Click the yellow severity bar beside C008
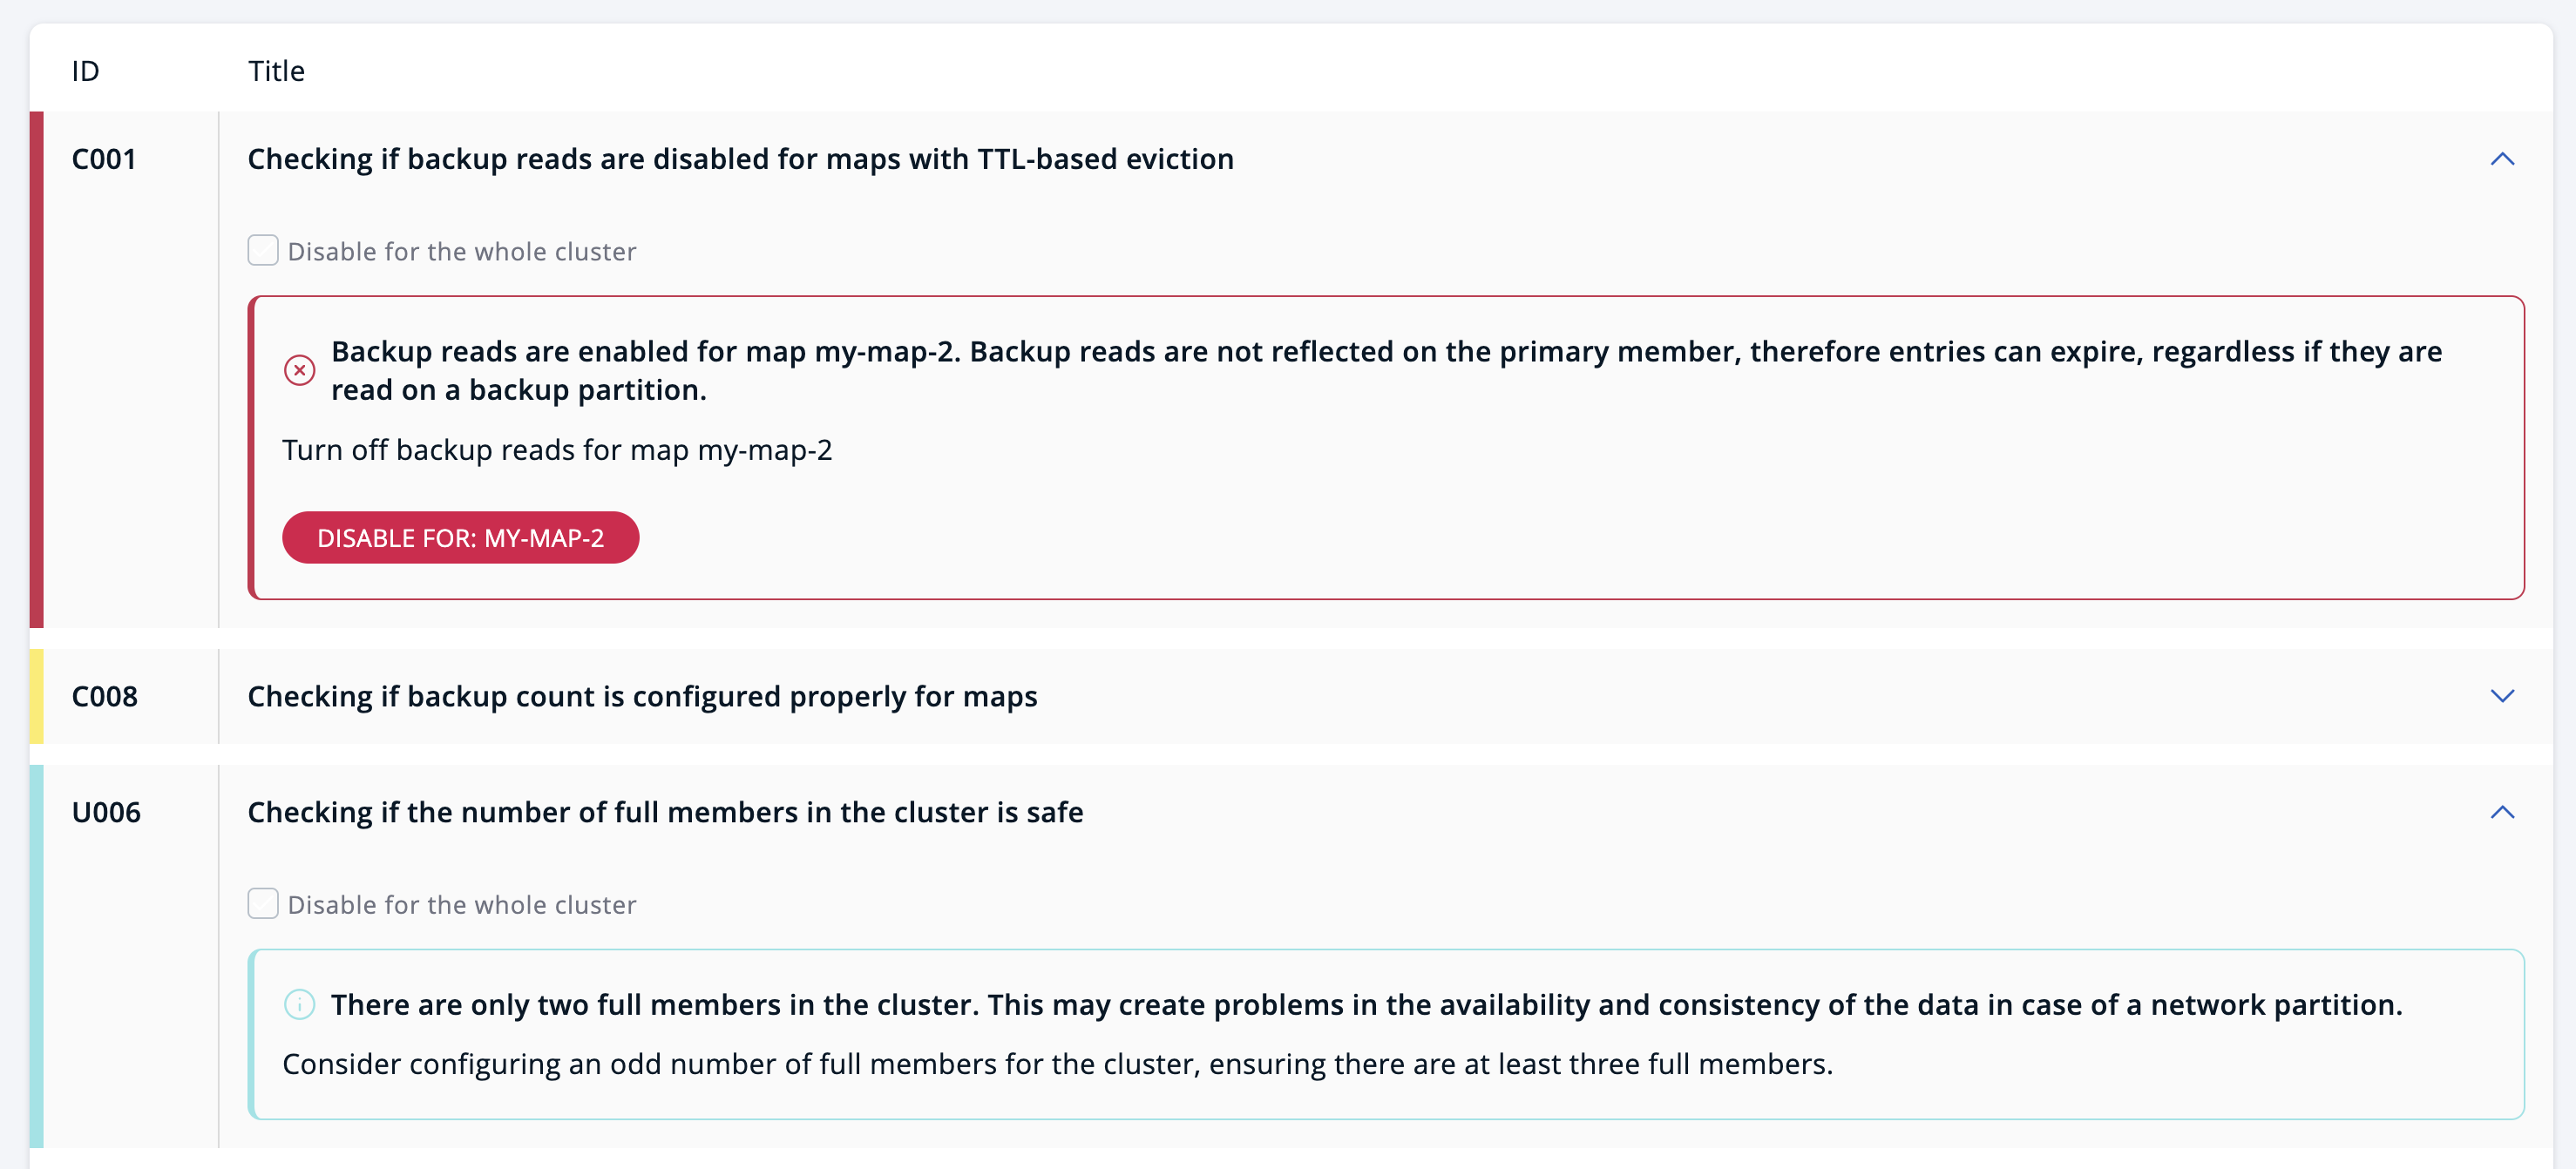Viewport: 2576px width, 1169px height. click(x=37, y=696)
